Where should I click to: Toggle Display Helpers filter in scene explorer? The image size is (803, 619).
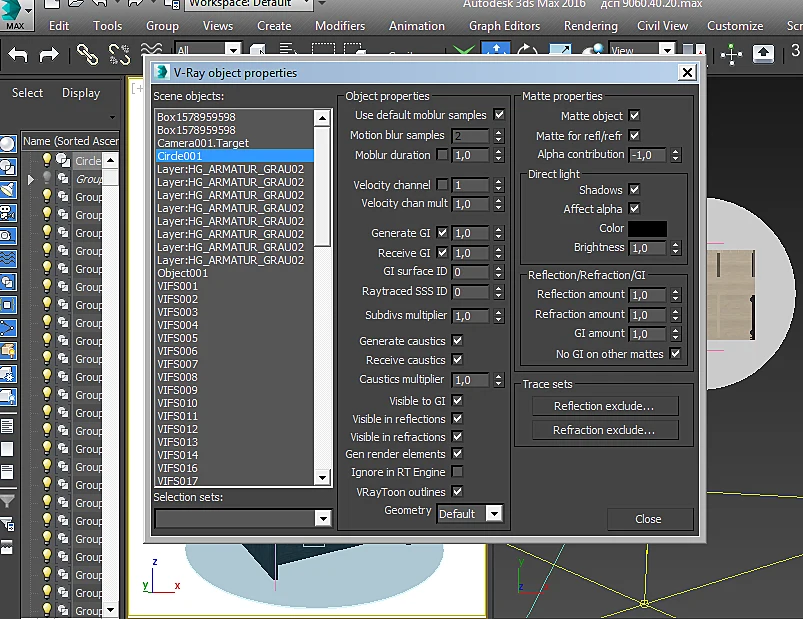point(8,236)
